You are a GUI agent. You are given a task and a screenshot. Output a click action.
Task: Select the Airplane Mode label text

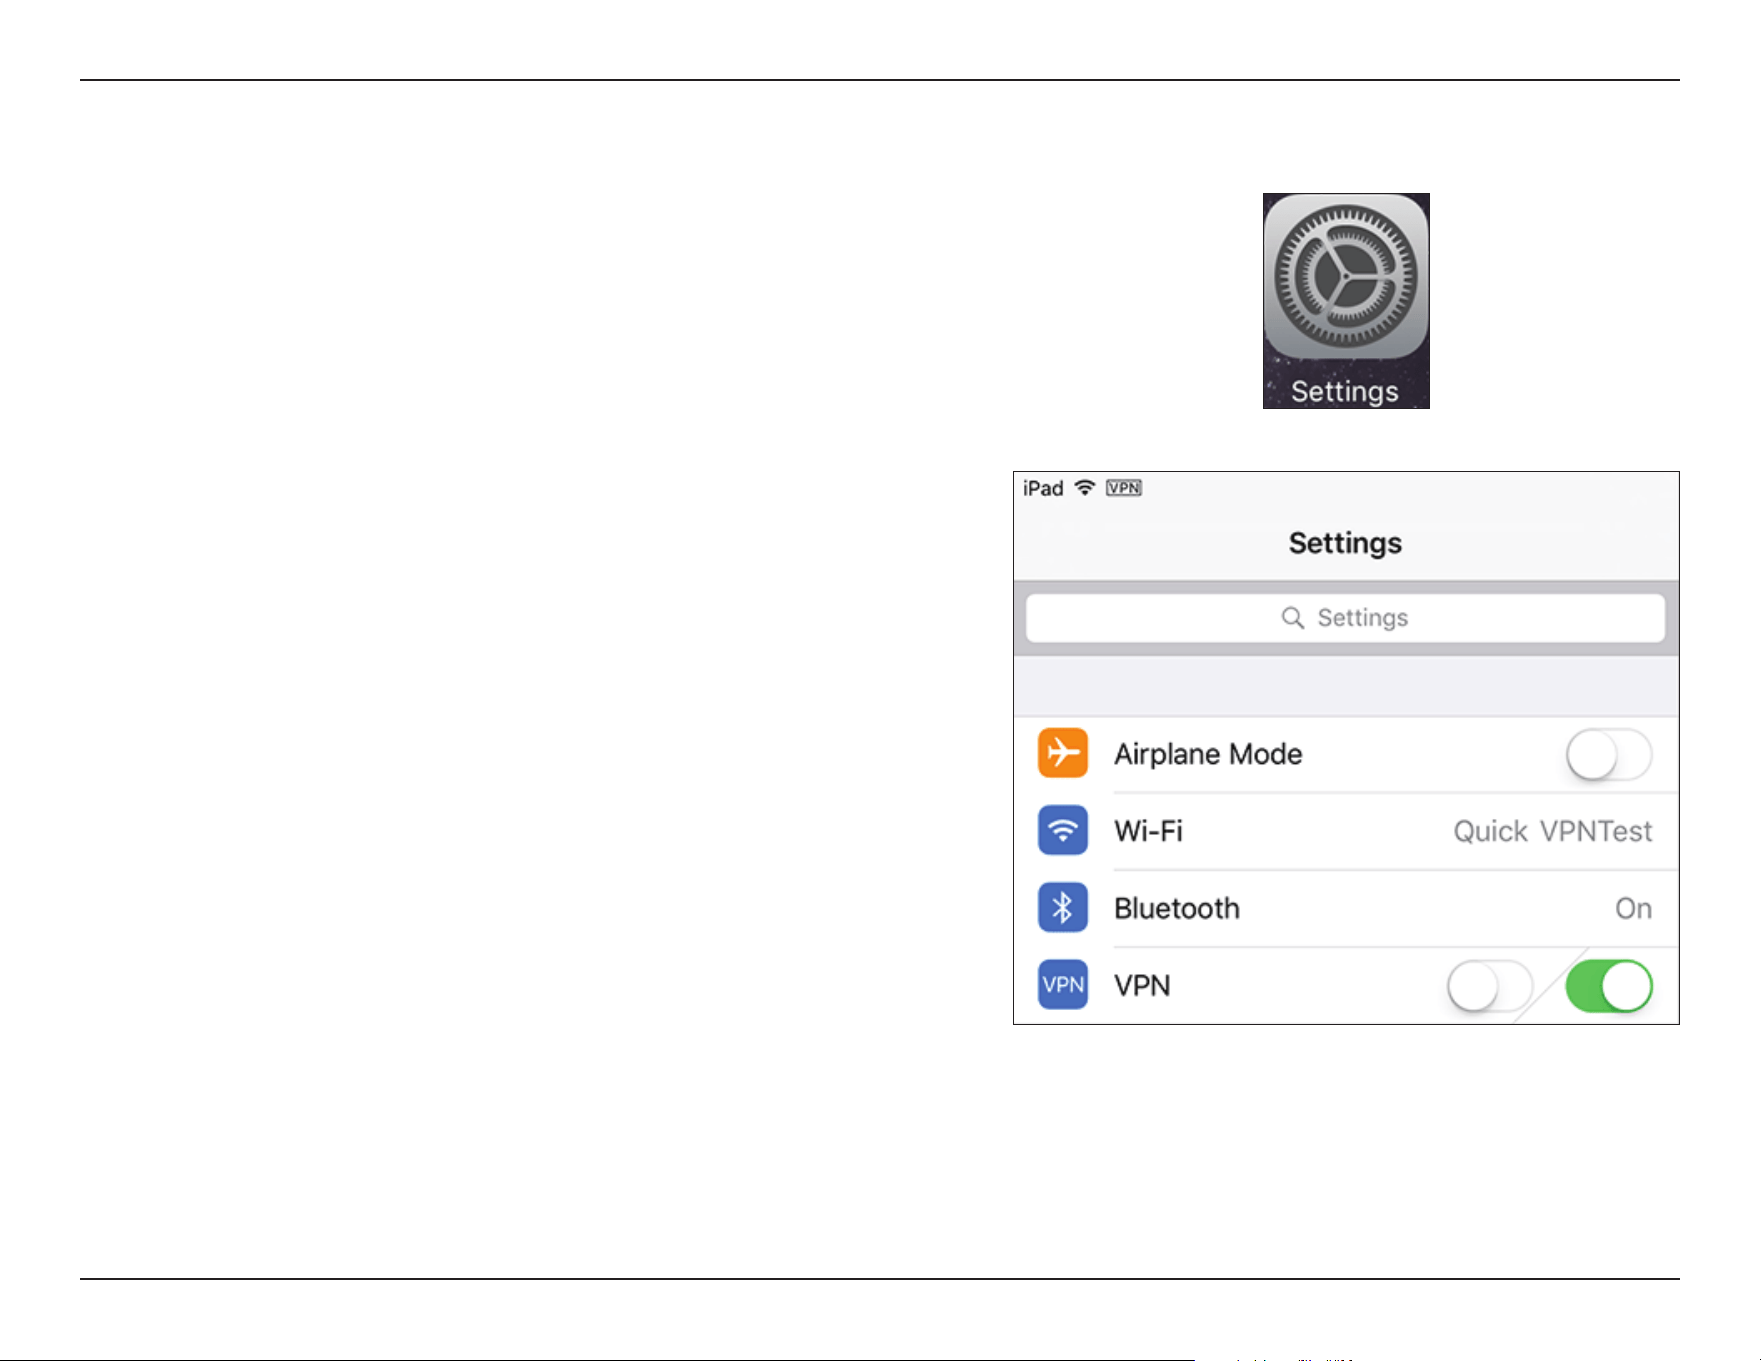1208,754
